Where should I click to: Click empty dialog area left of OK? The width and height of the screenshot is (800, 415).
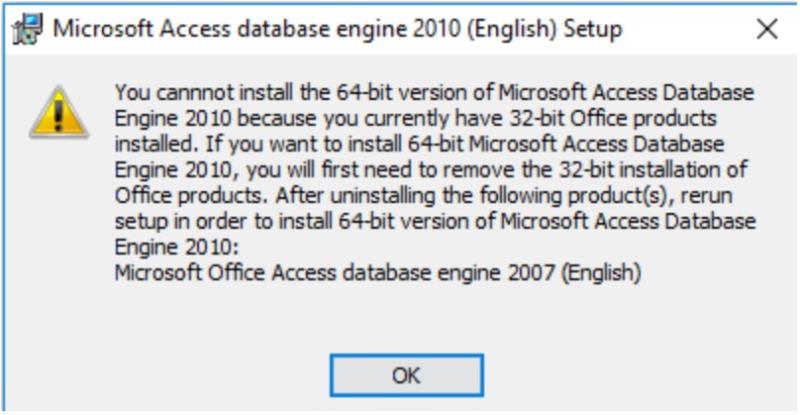click(180, 377)
